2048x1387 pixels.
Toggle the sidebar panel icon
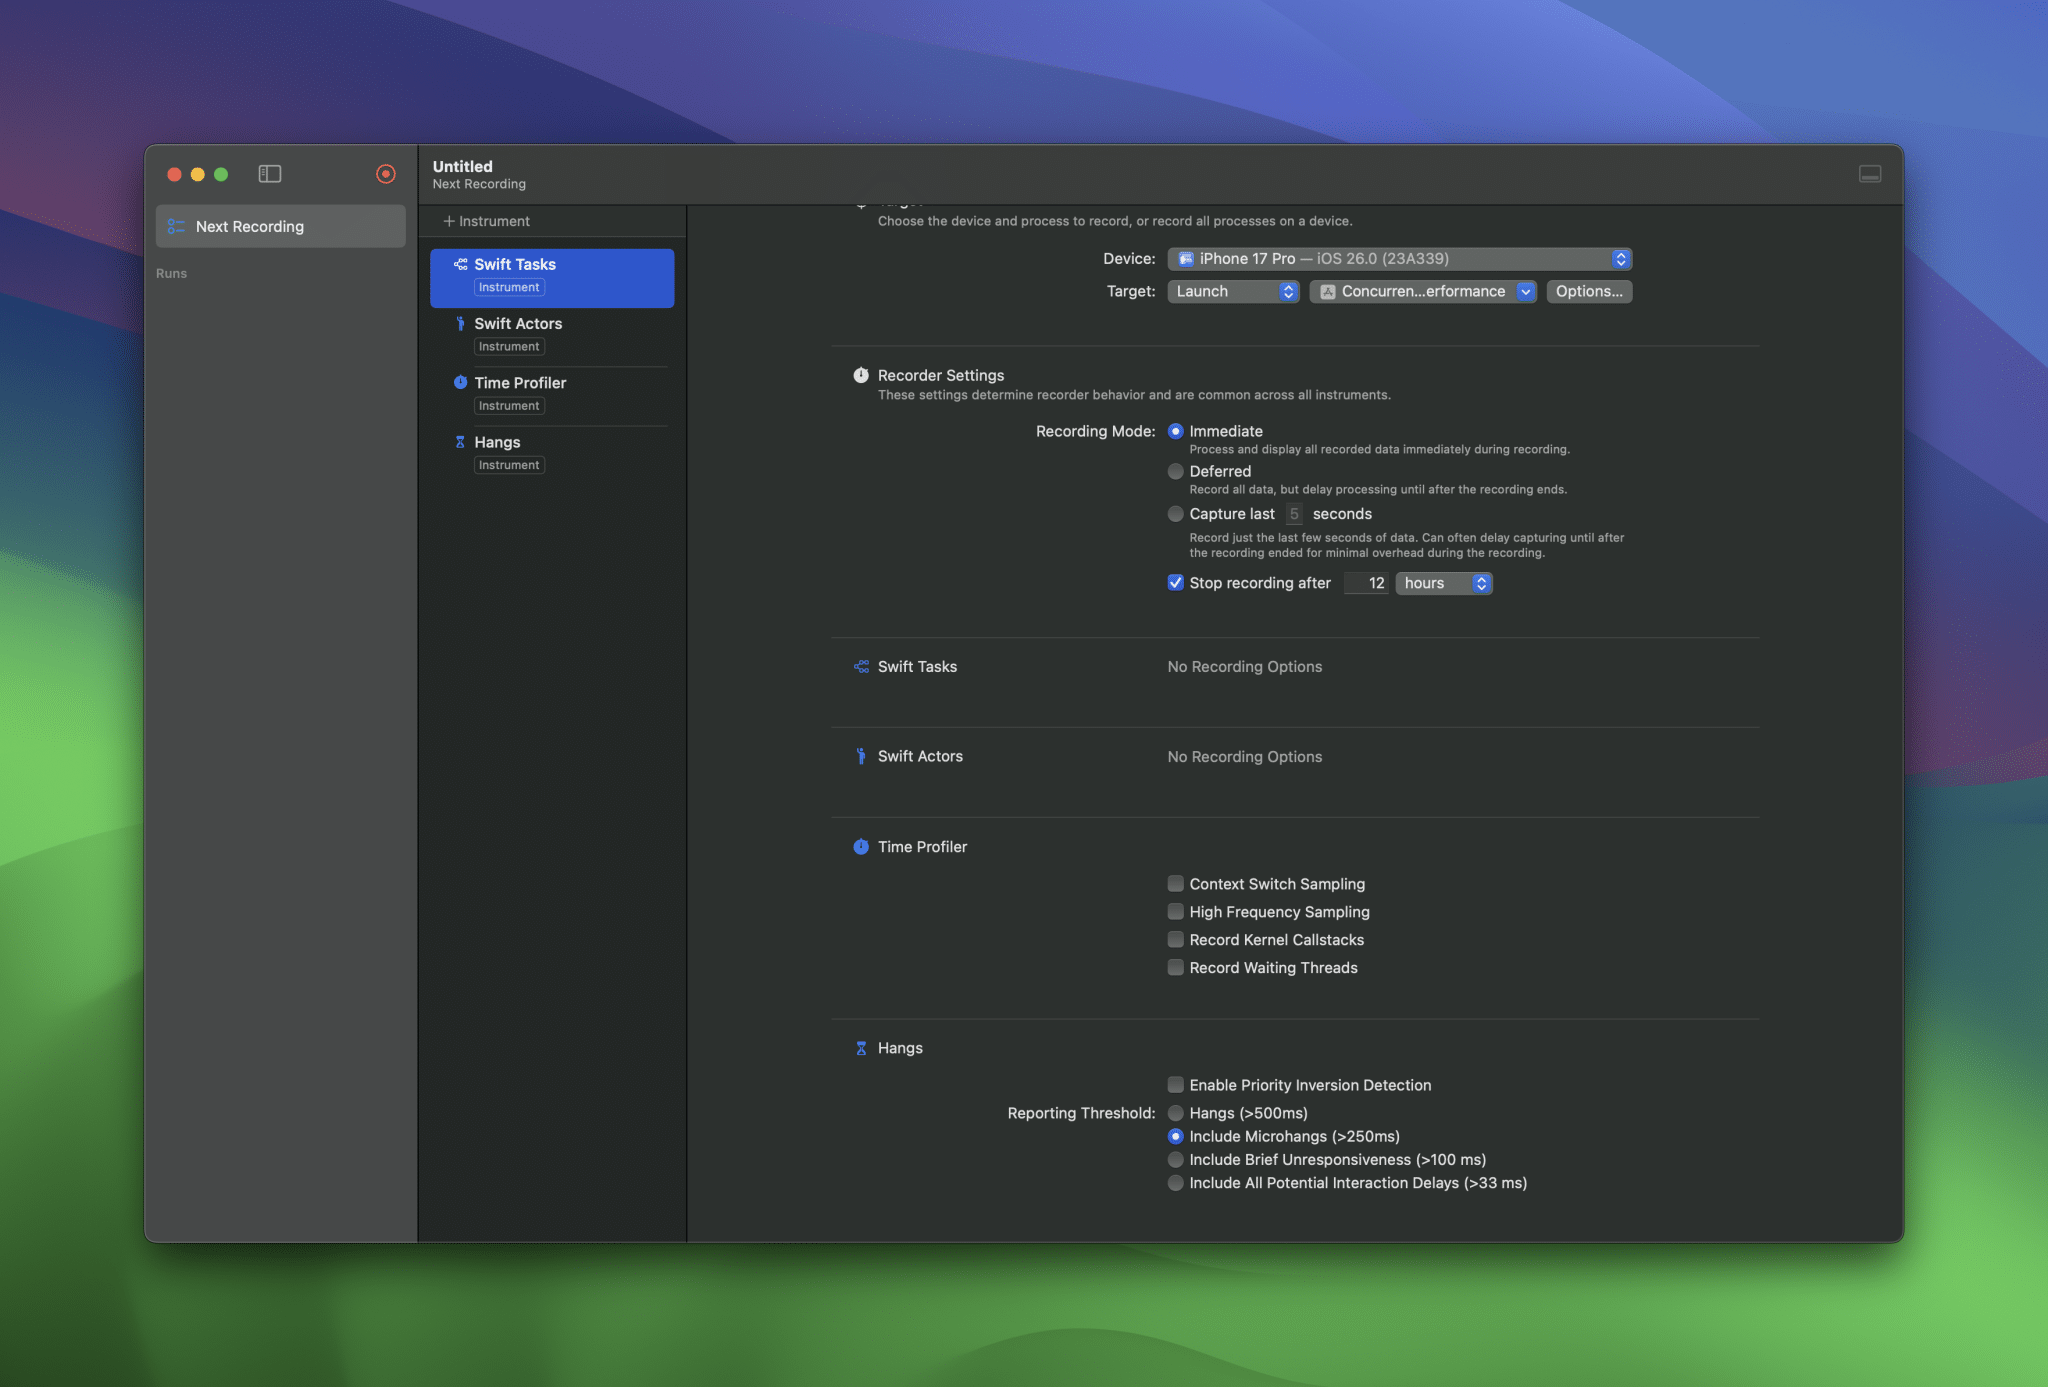tap(270, 174)
